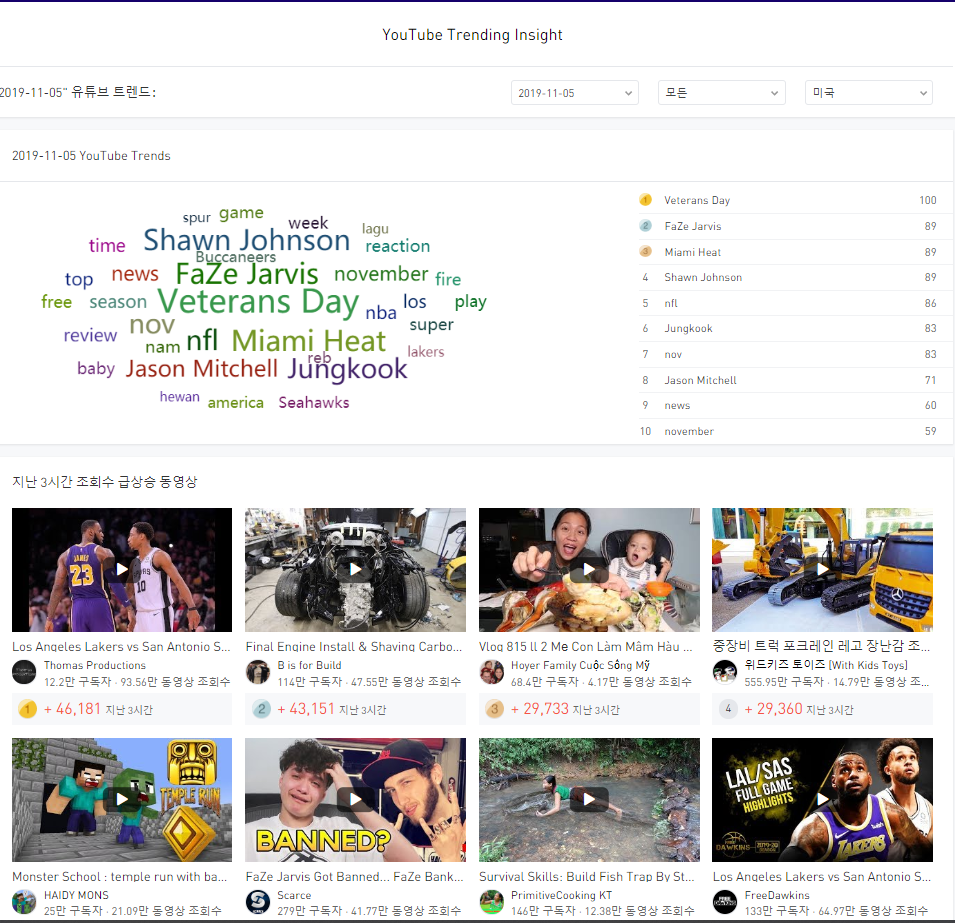
Task: Select Jason Mitchell in the ranking list
Action: tap(700, 380)
